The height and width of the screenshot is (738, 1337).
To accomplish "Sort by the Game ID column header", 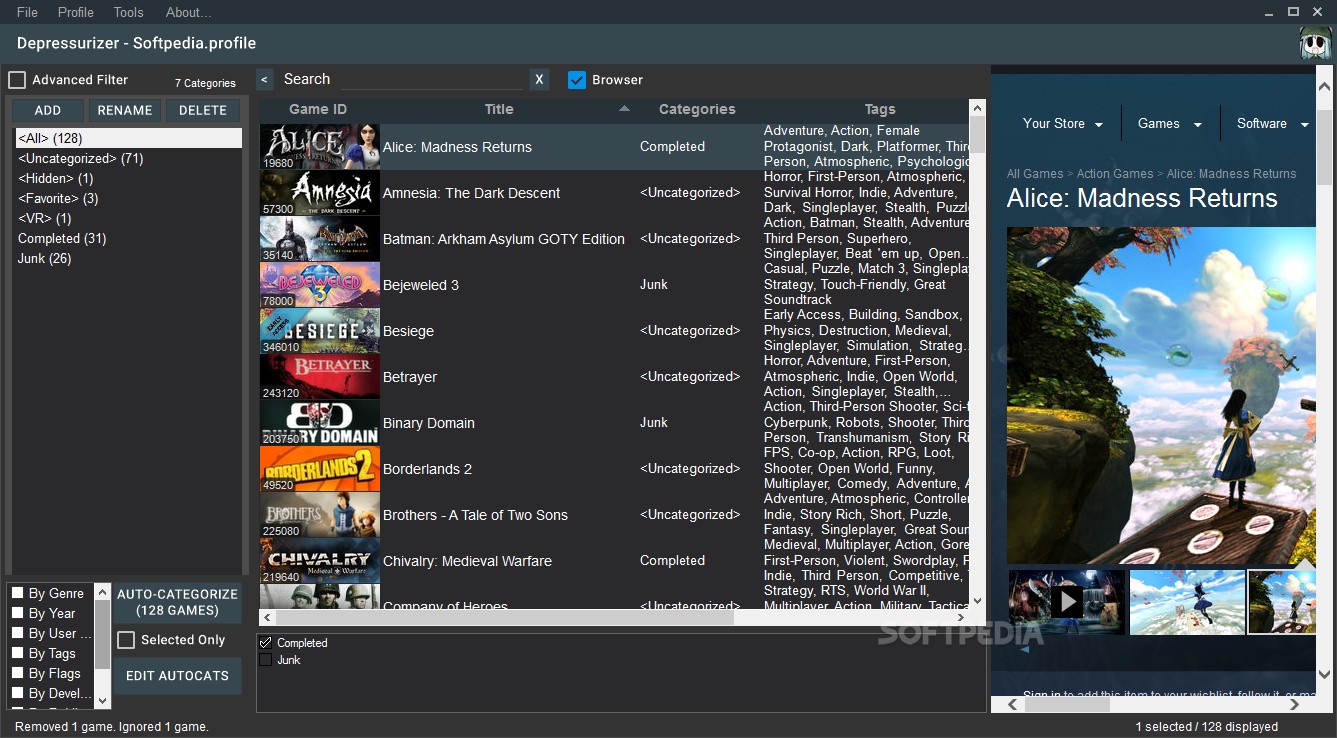I will tap(318, 109).
